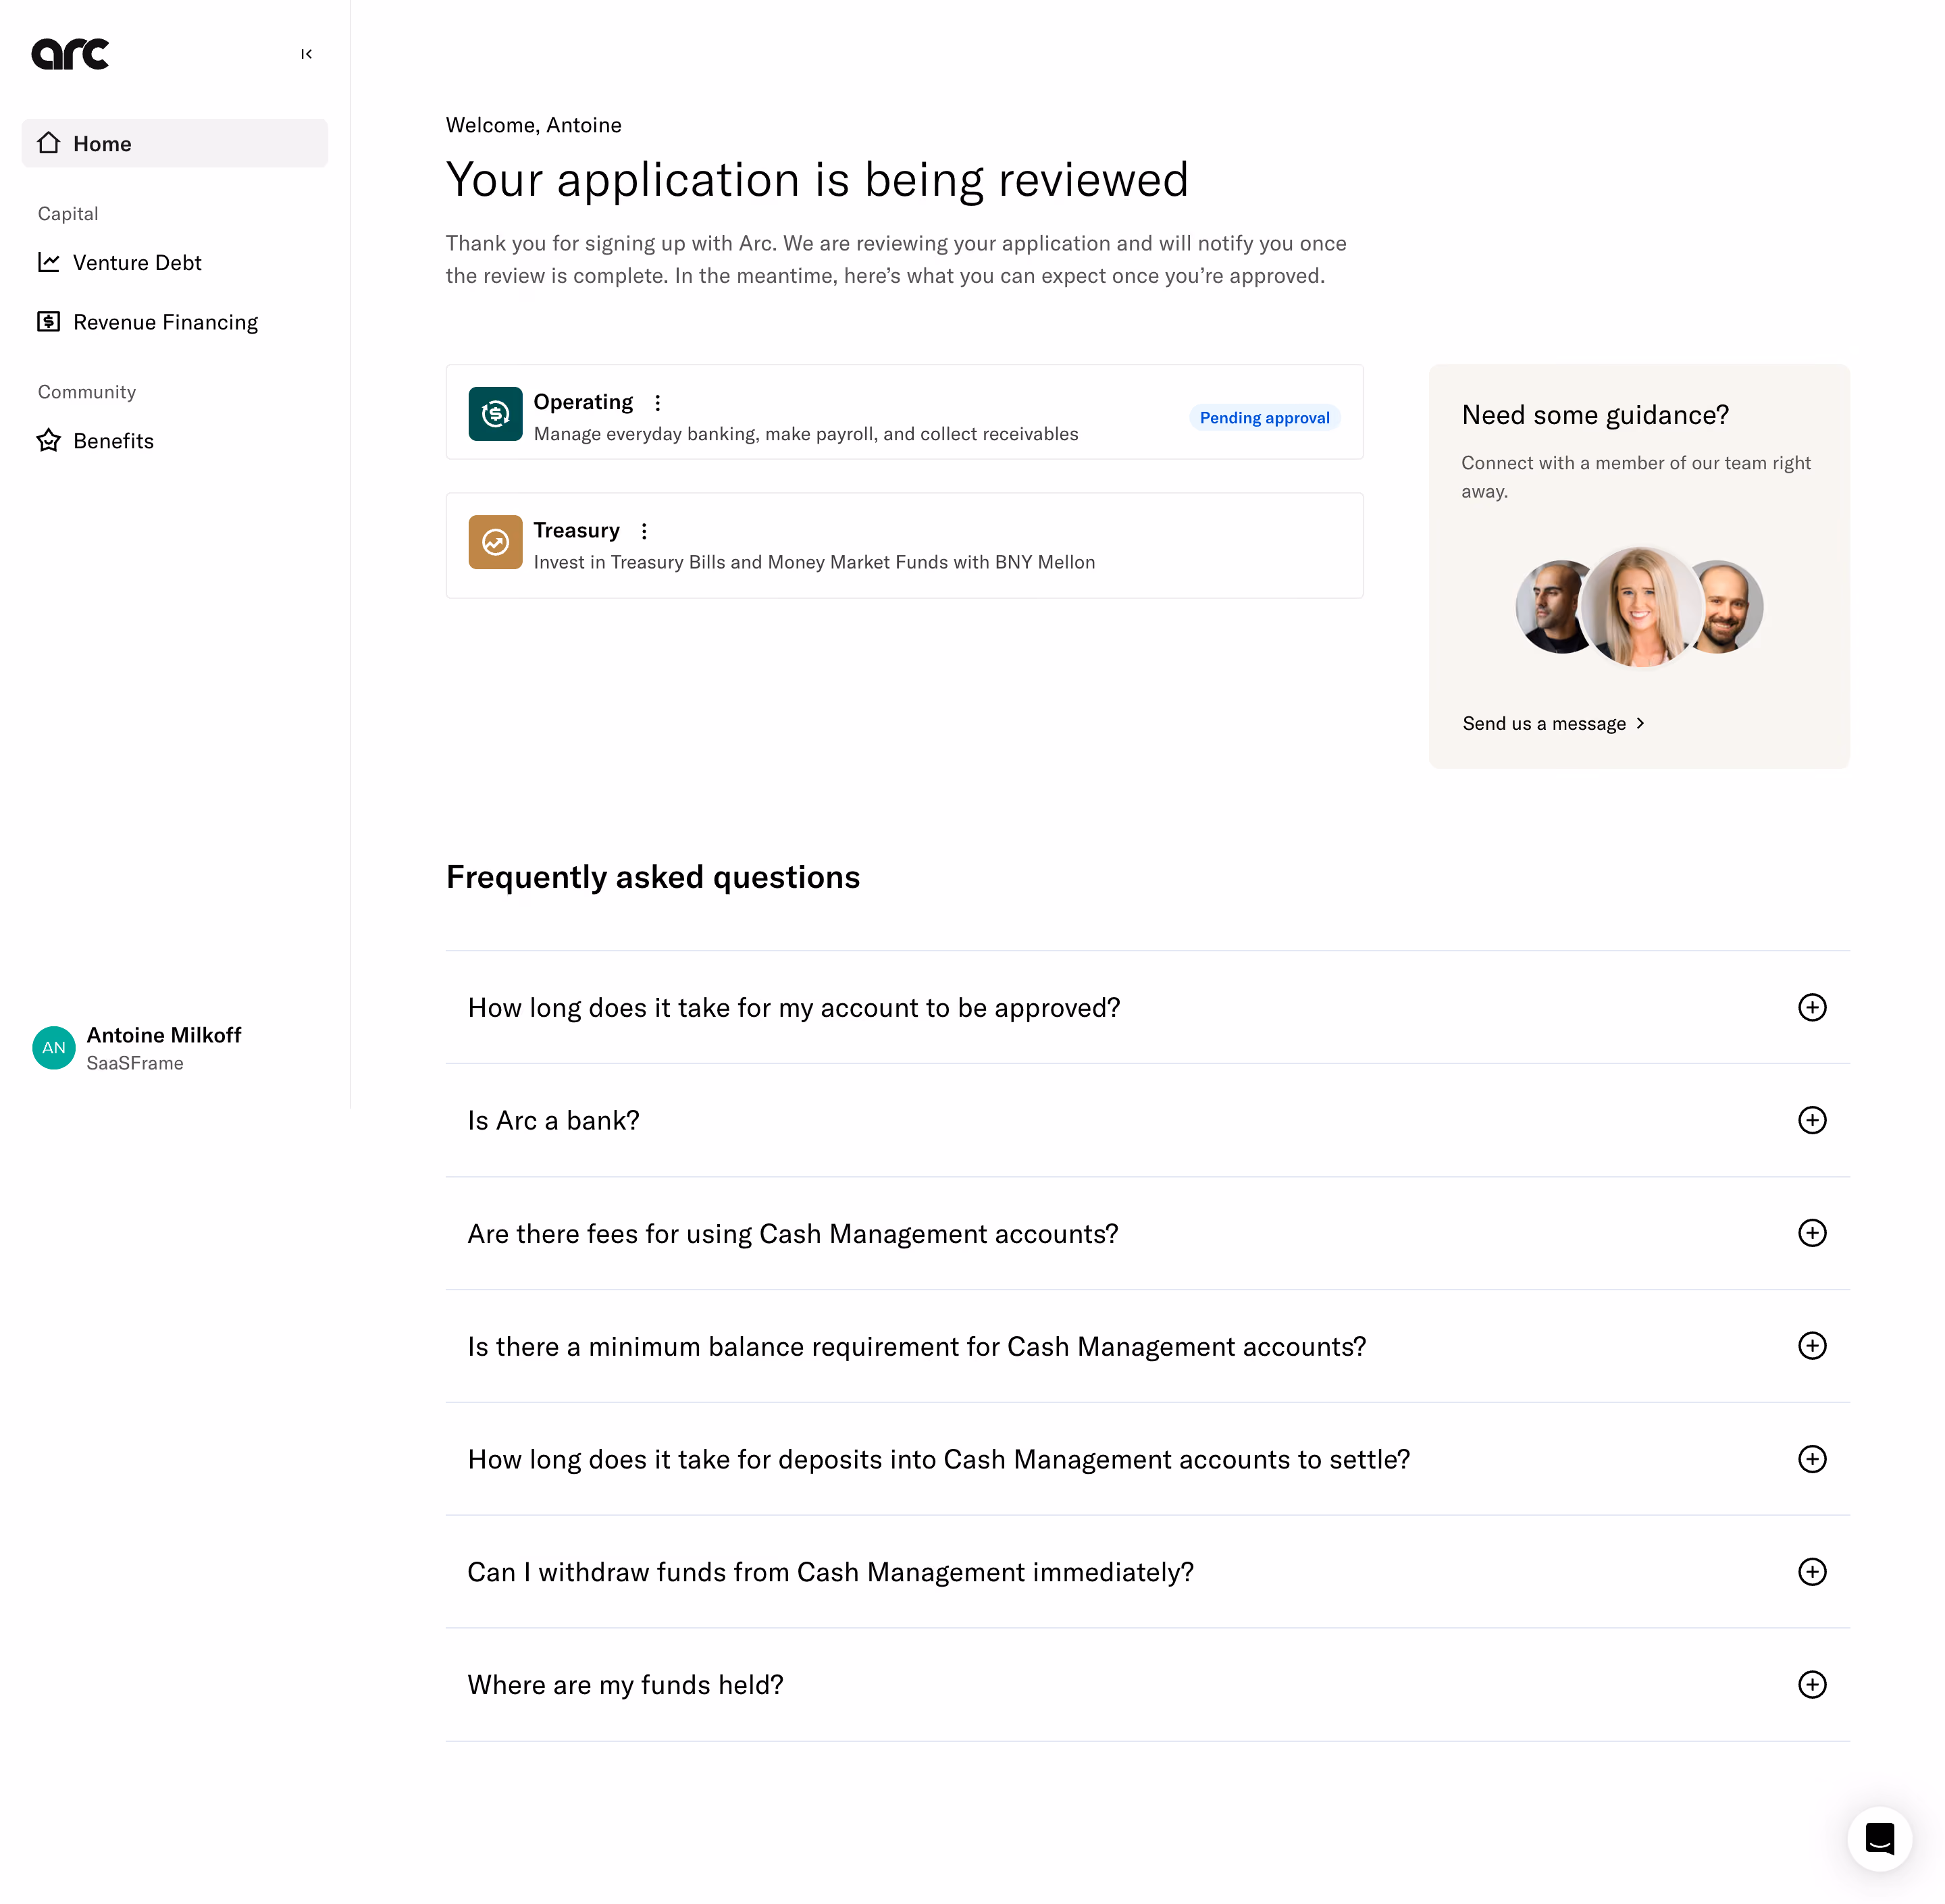Image resolution: width=1945 pixels, height=1904 pixels.
Task: Click the Pending approval badge
Action: [1264, 417]
